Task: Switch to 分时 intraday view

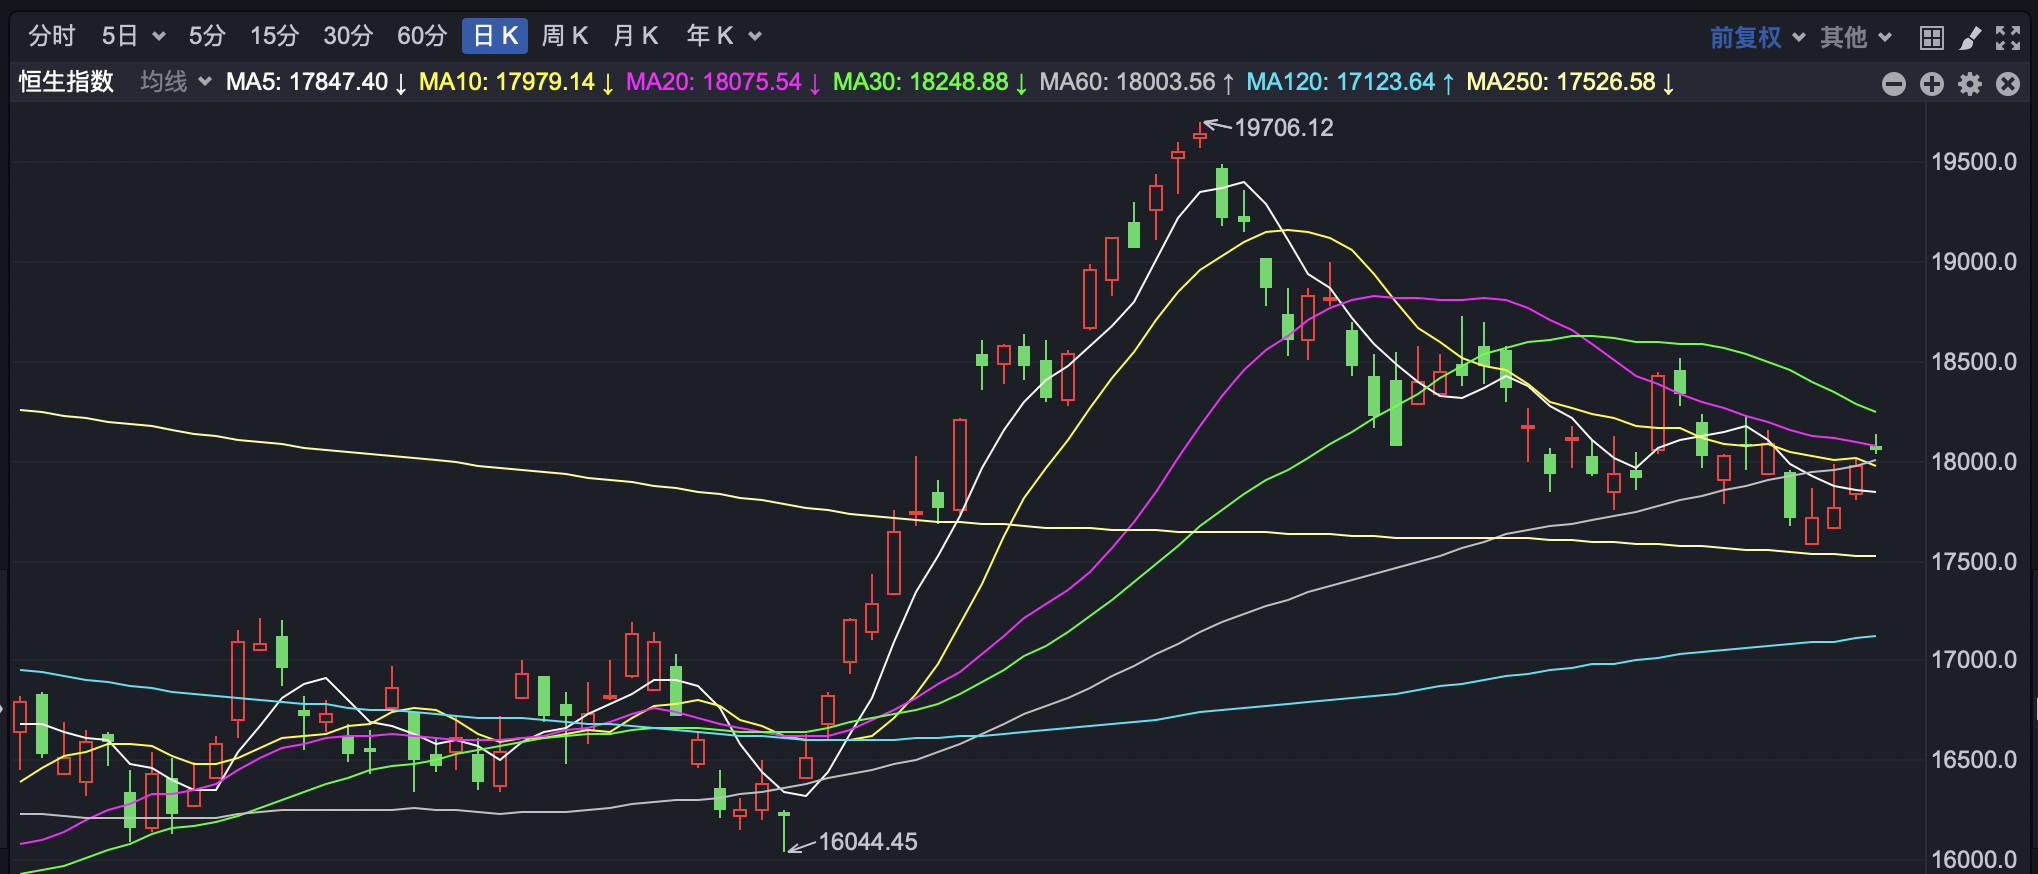Action: (x=51, y=36)
